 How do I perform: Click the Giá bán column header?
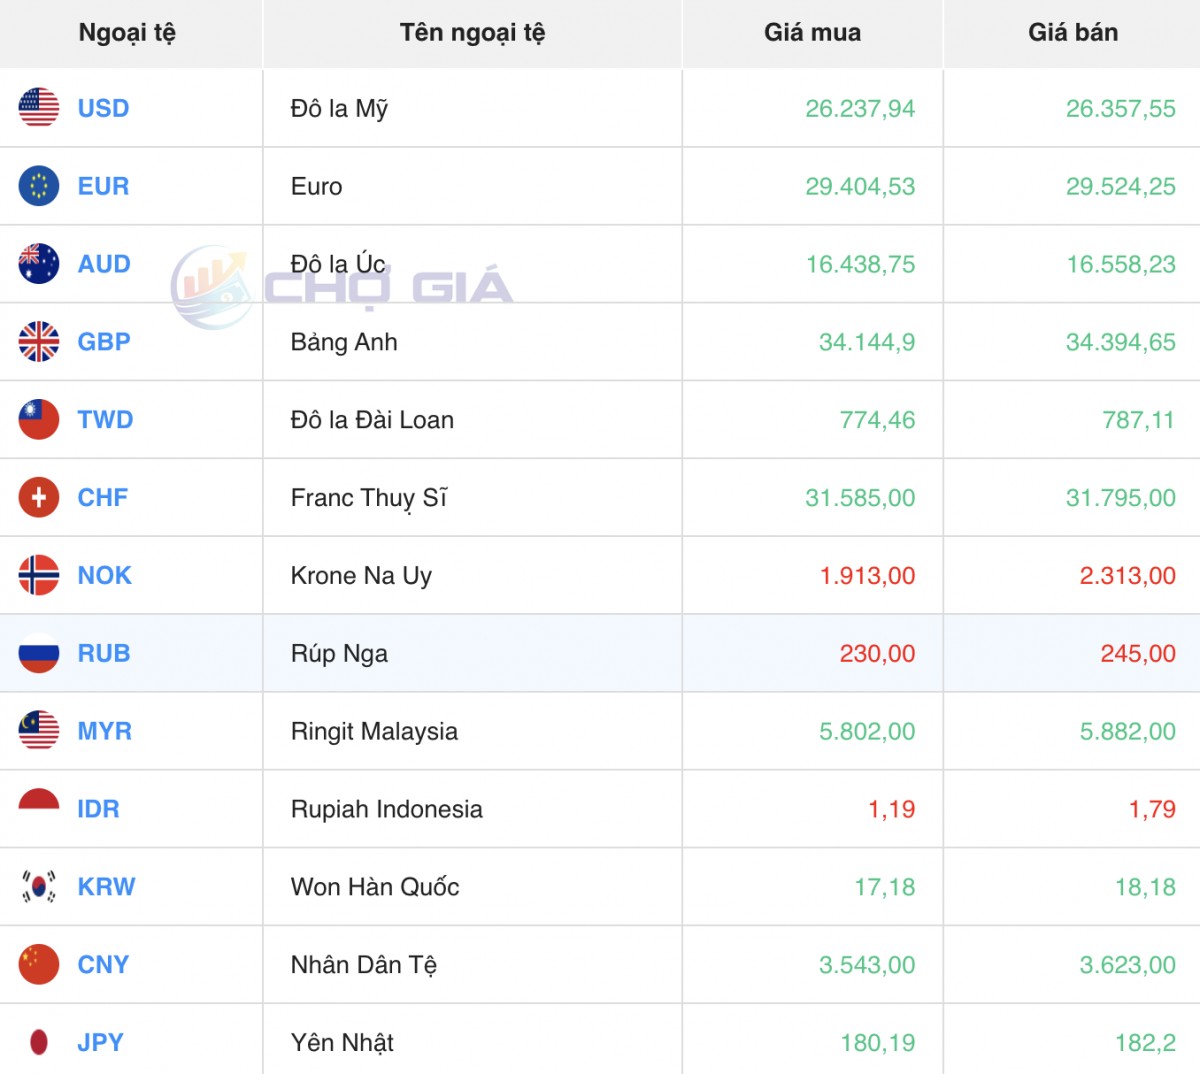[1072, 33]
